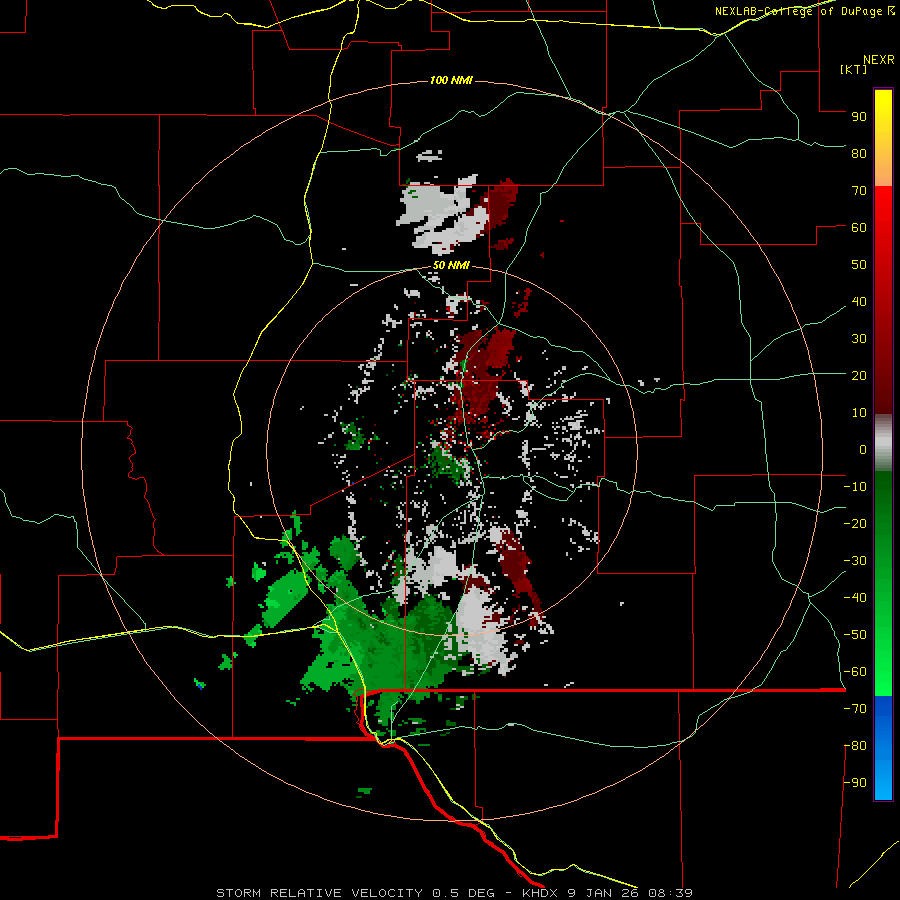Click the [KT] units label
The width and height of the screenshot is (900, 900).
[x=853, y=69]
